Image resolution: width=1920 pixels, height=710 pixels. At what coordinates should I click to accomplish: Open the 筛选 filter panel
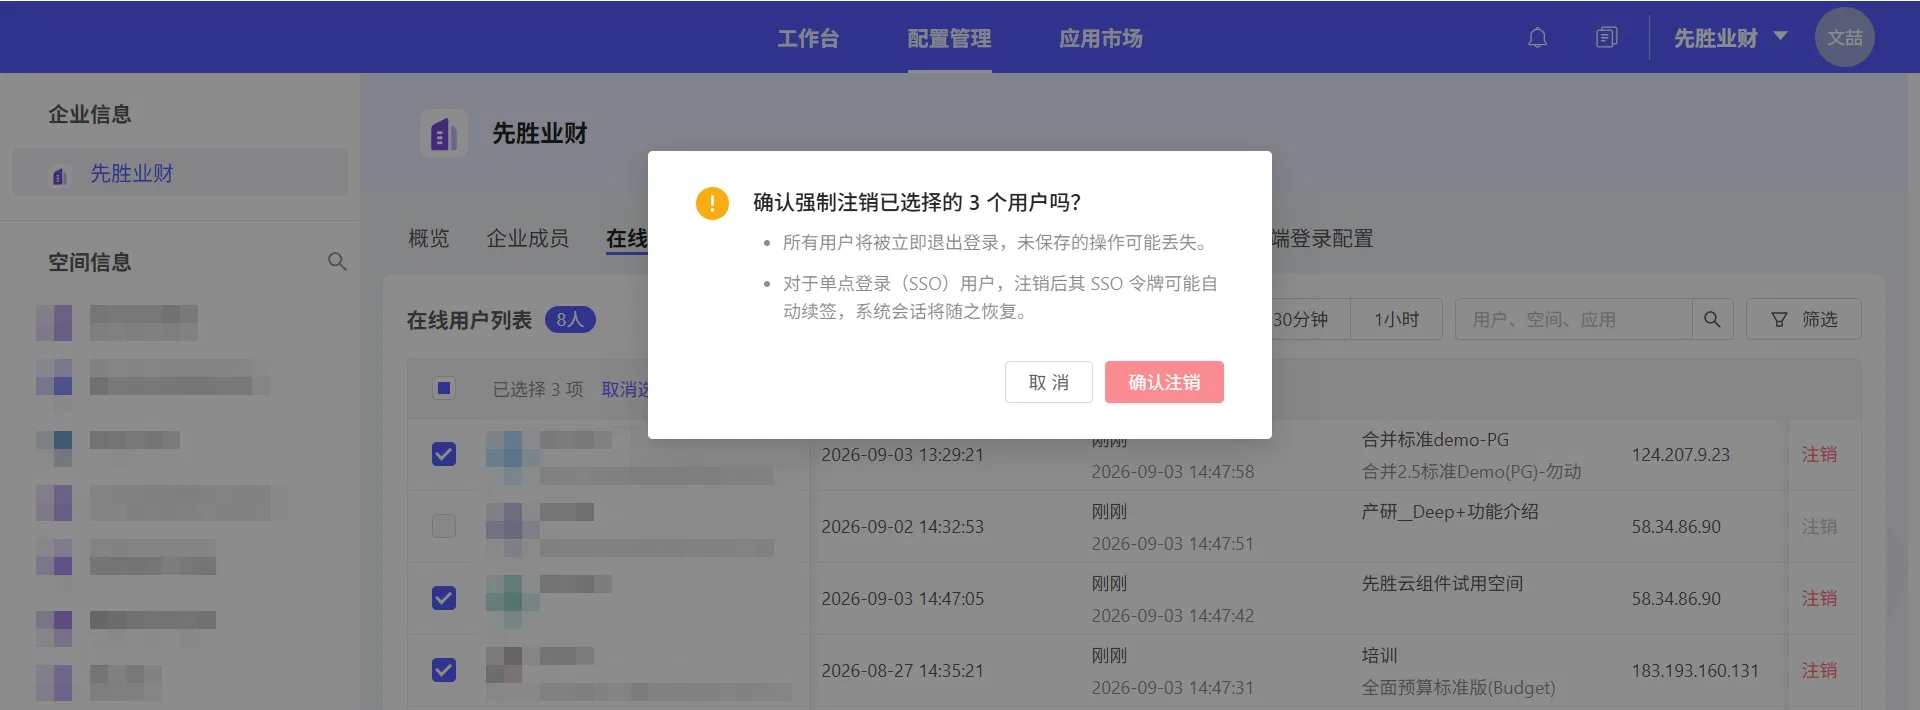[x=1804, y=319]
